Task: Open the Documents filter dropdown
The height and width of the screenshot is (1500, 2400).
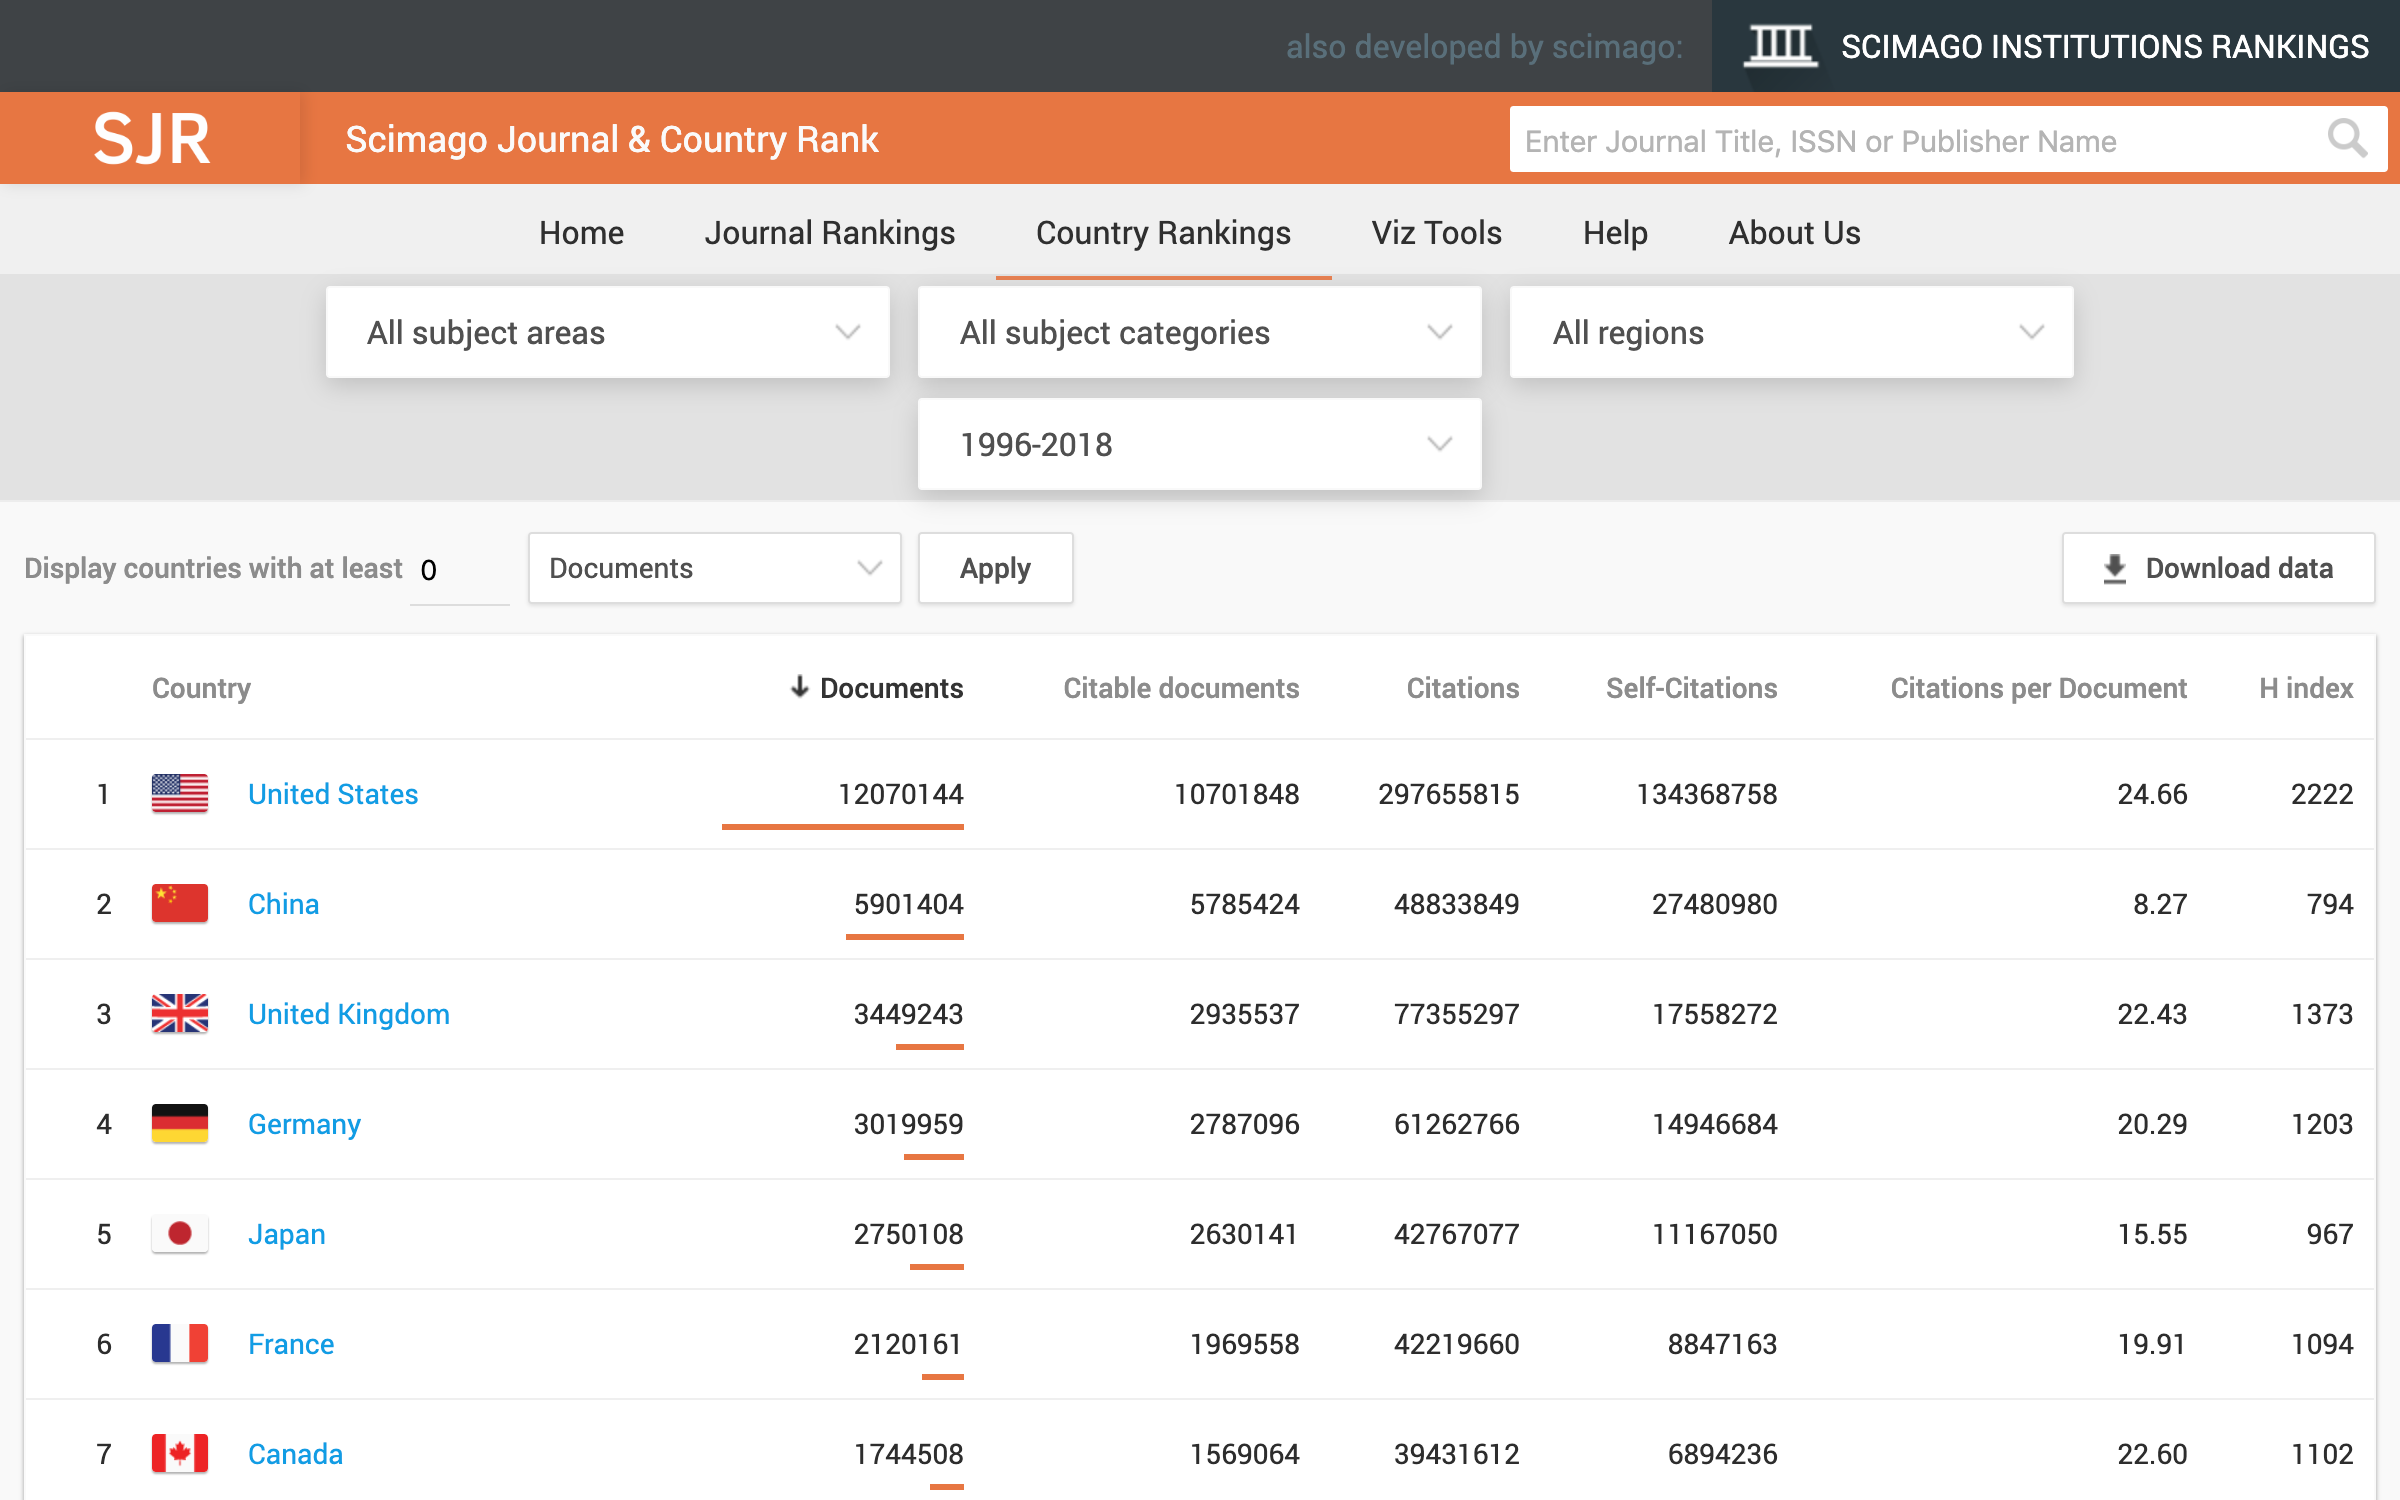Action: click(714, 568)
